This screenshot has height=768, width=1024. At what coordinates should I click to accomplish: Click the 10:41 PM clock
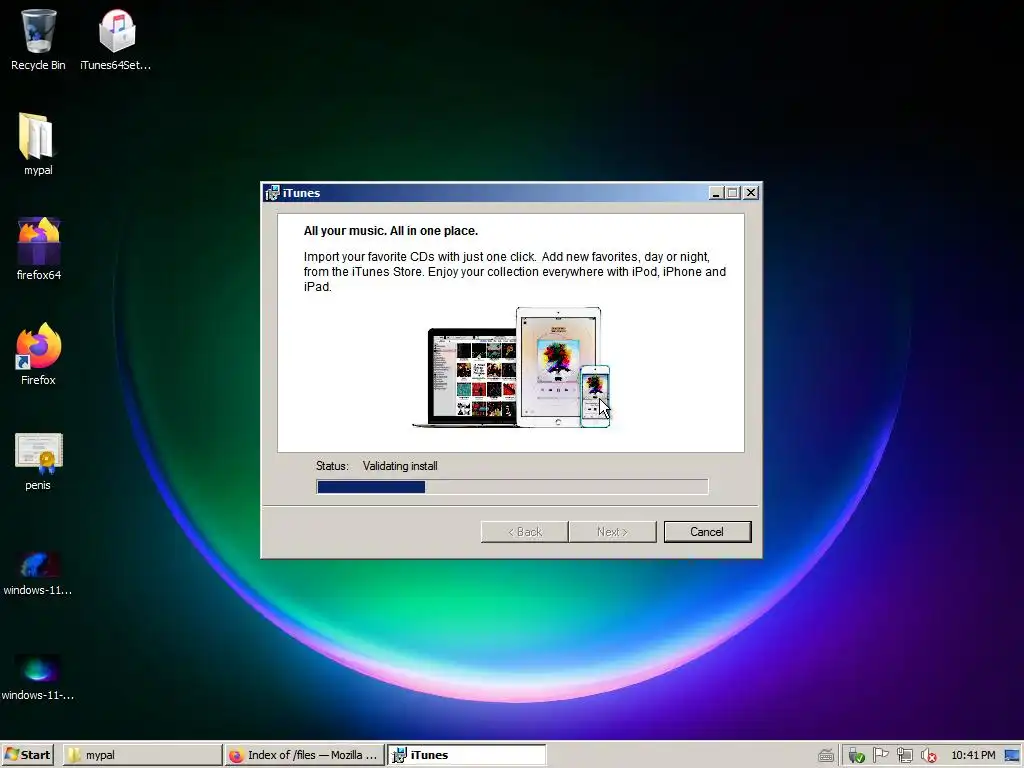[973, 755]
